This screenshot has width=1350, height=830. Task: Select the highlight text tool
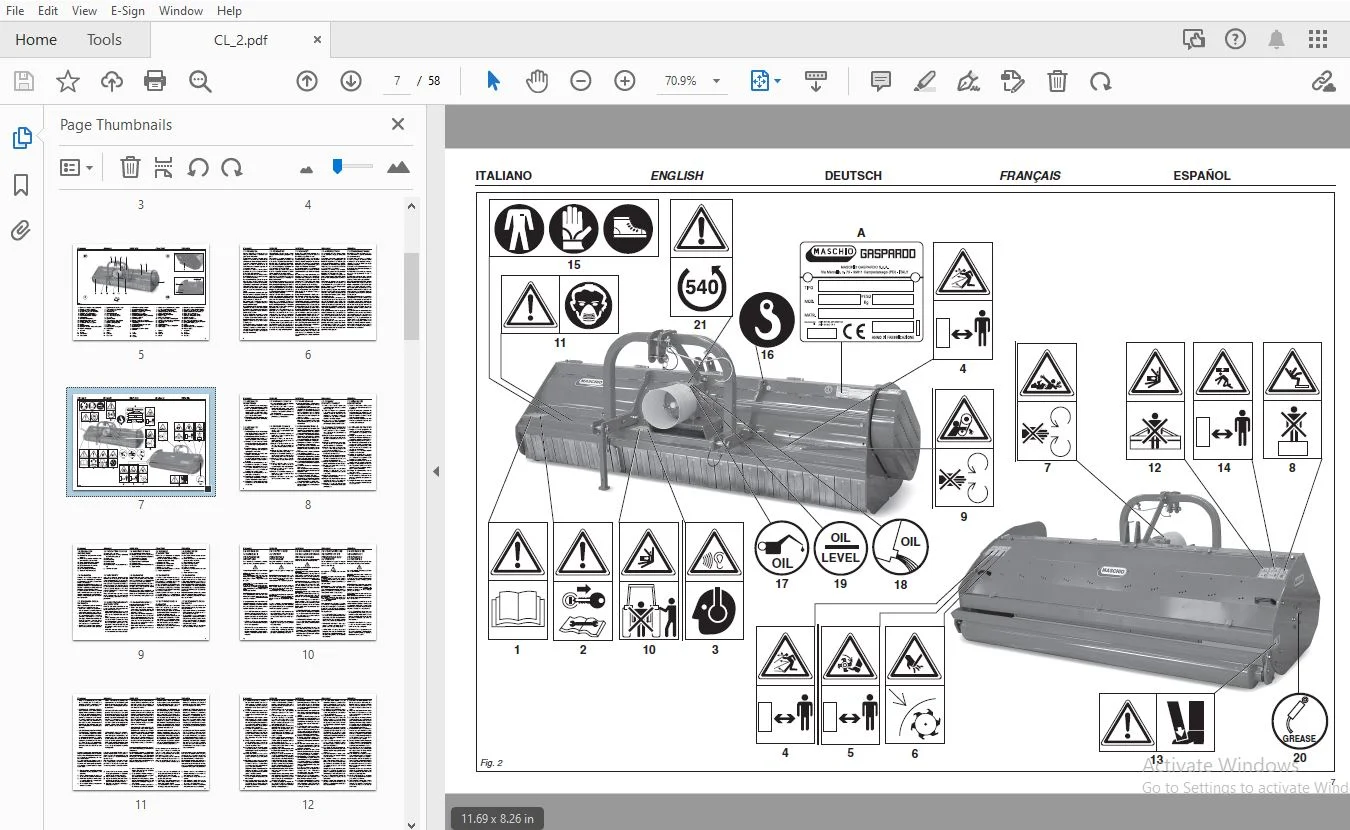925,81
